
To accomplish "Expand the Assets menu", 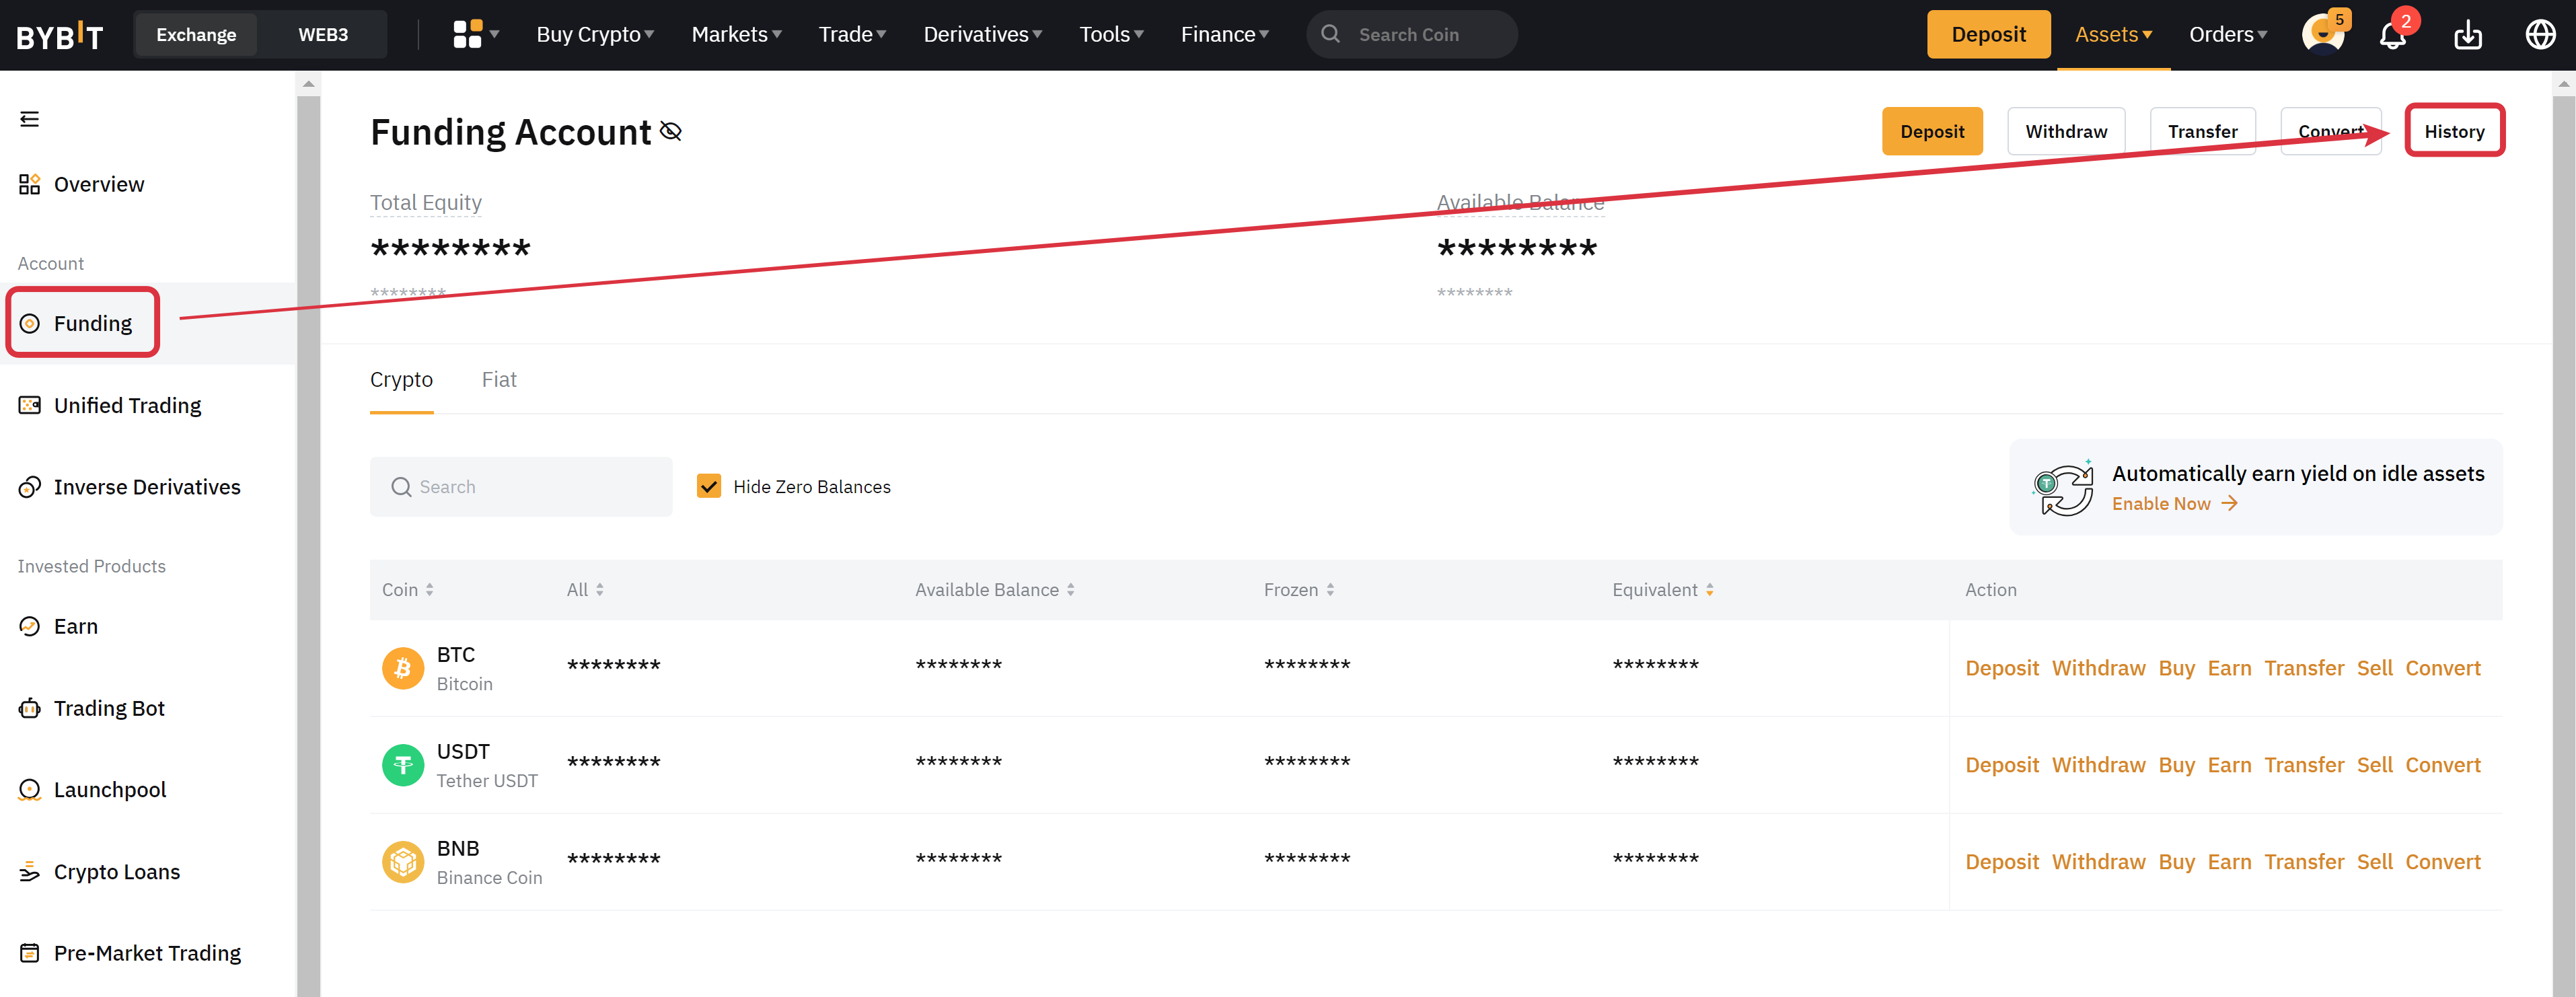I will [x=2112, y=33].
